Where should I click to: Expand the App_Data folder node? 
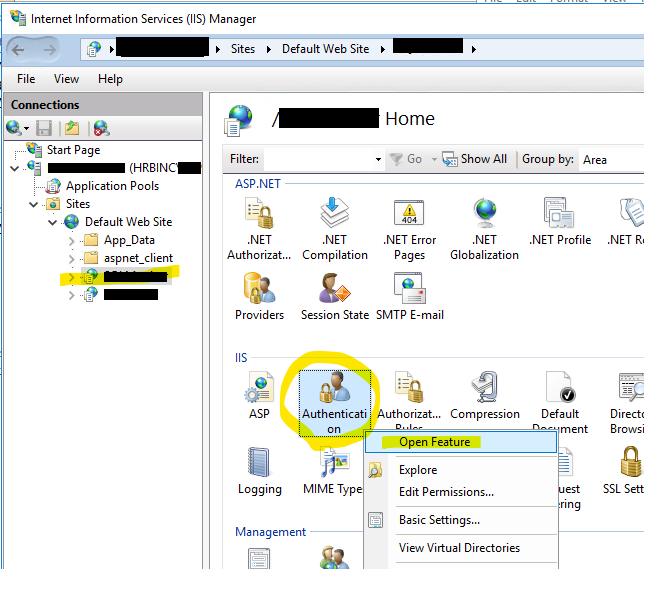(70, 240)
